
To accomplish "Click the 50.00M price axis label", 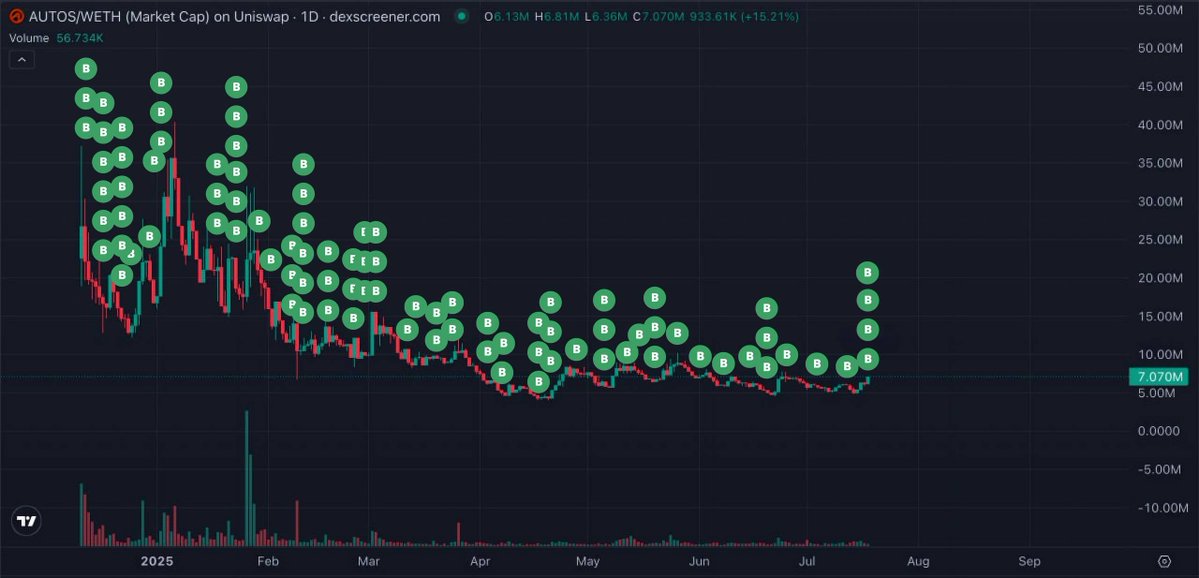I will point(1159,48).
